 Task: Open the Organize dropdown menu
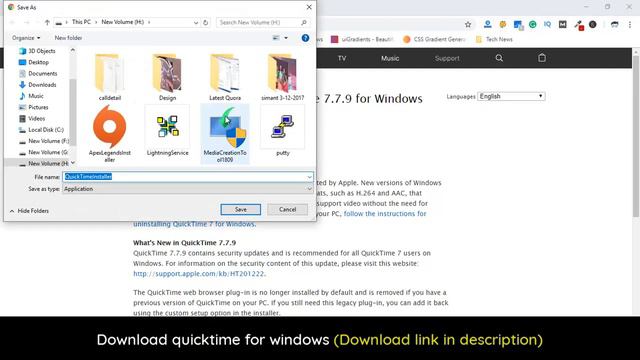point(26,38)
